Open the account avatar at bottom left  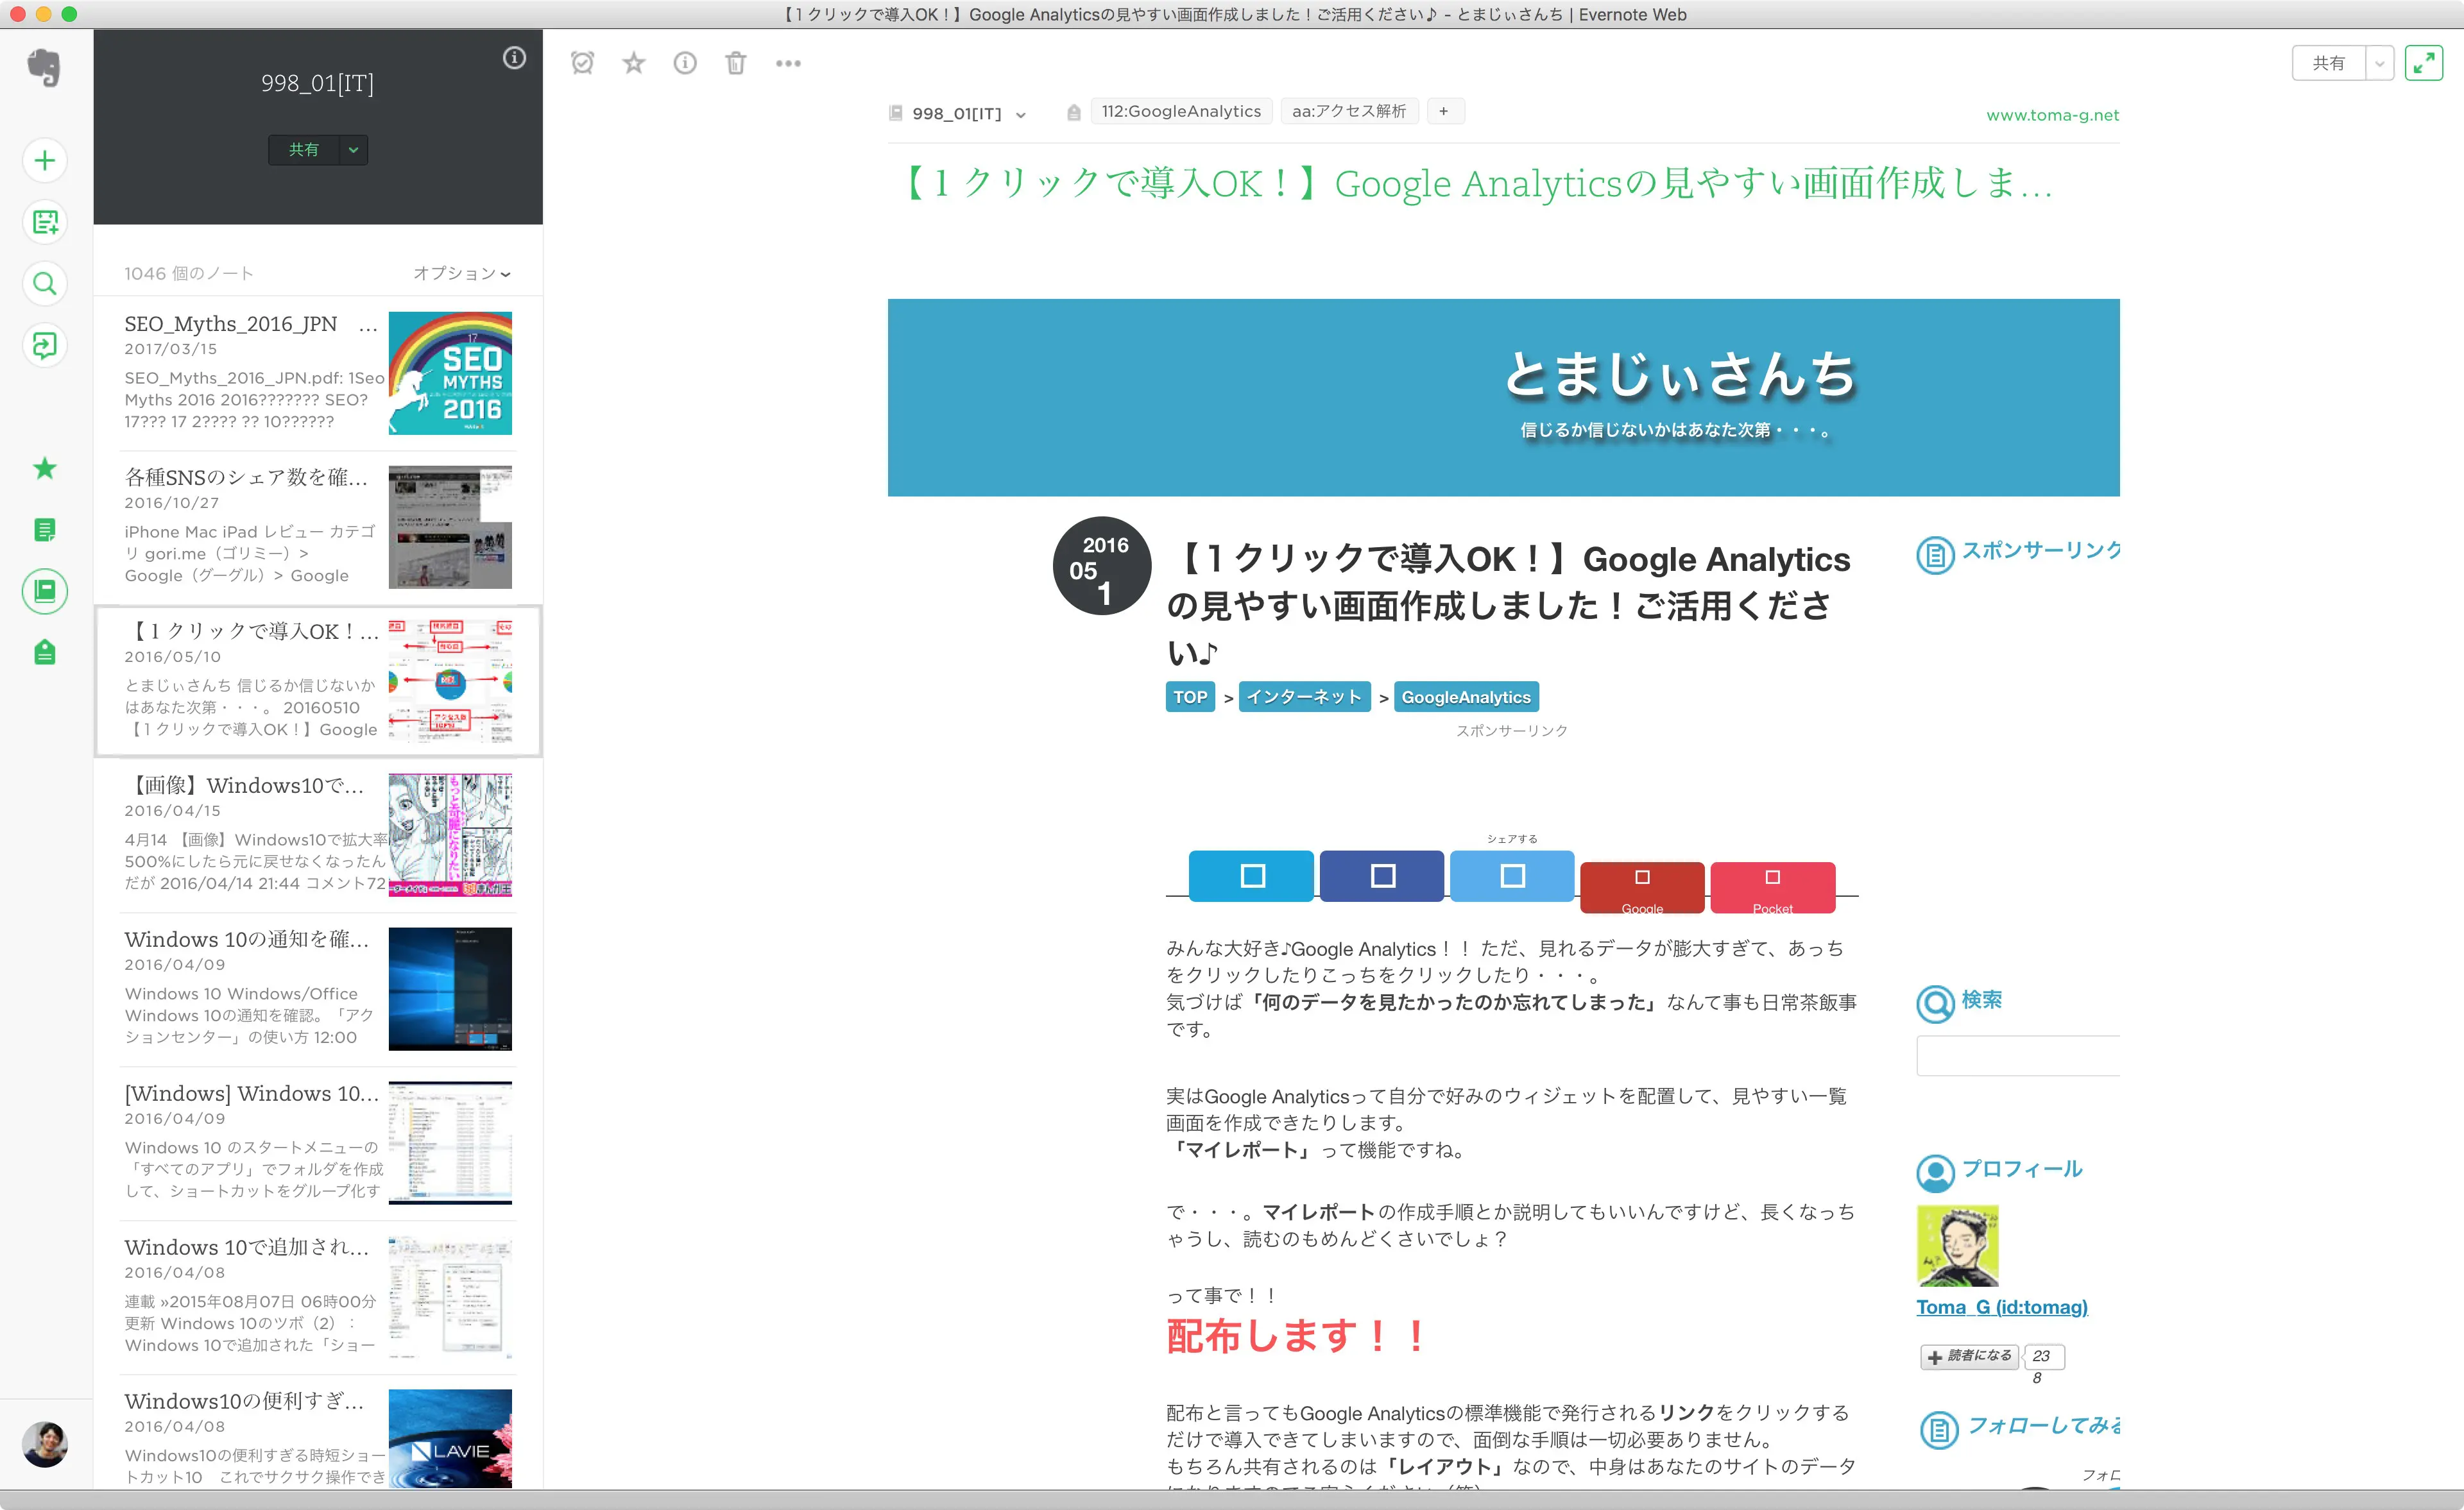pyautogui.click(x=45, y=1444)
